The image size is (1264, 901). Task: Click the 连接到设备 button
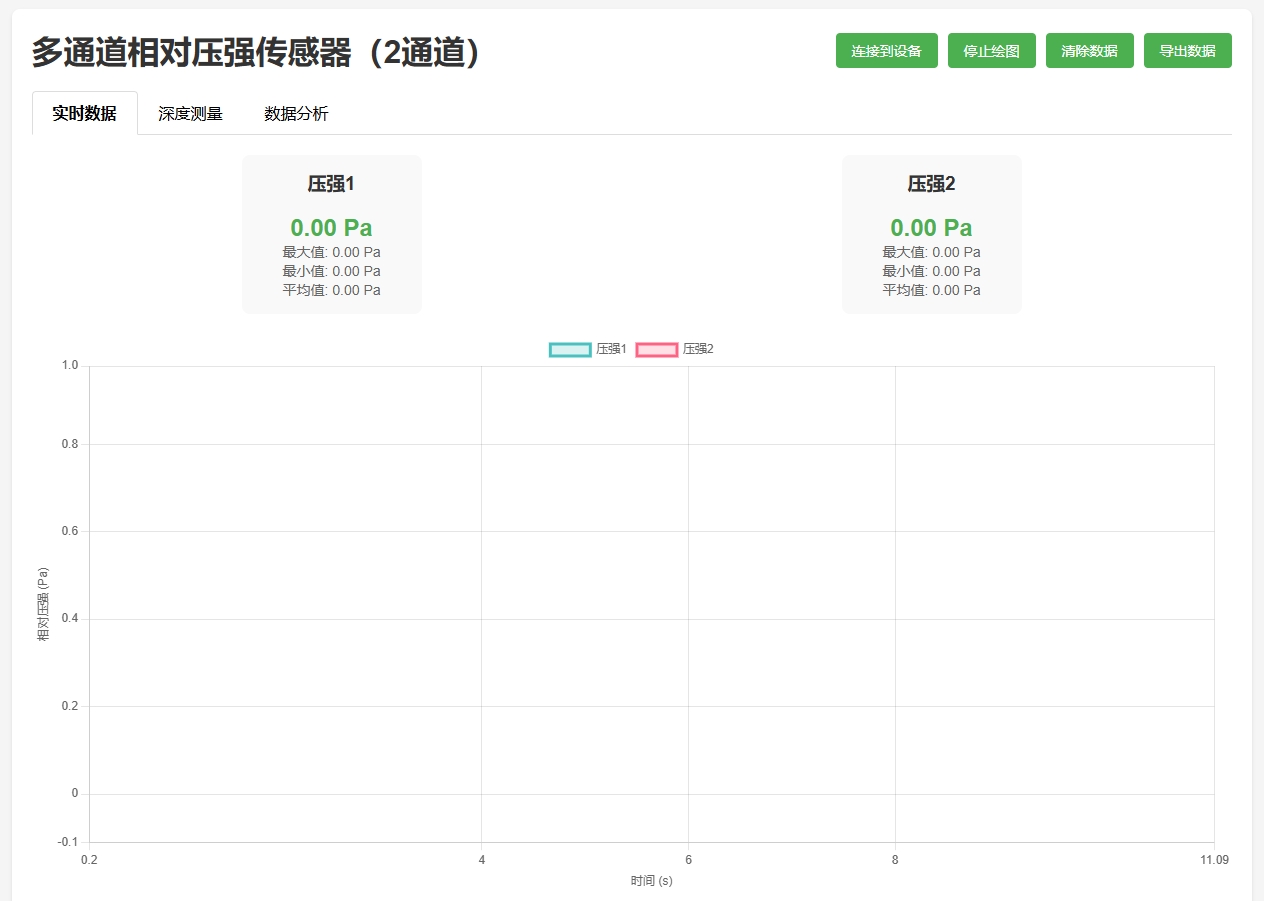click(x=886, y=50)
